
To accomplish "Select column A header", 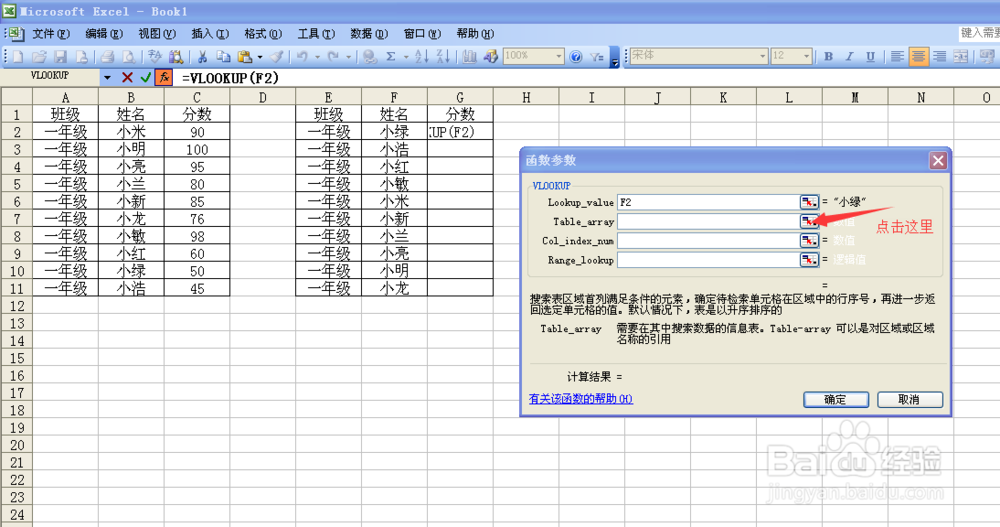I will (x=65, y=97).
